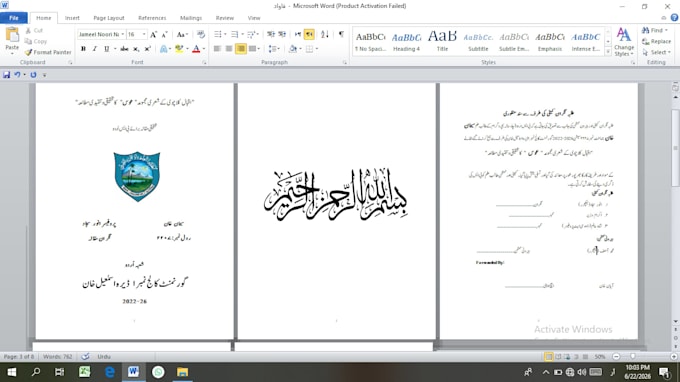Click the Undo arrow icon
The height and width of the screenshot is (382, 680).
point(17,75)
